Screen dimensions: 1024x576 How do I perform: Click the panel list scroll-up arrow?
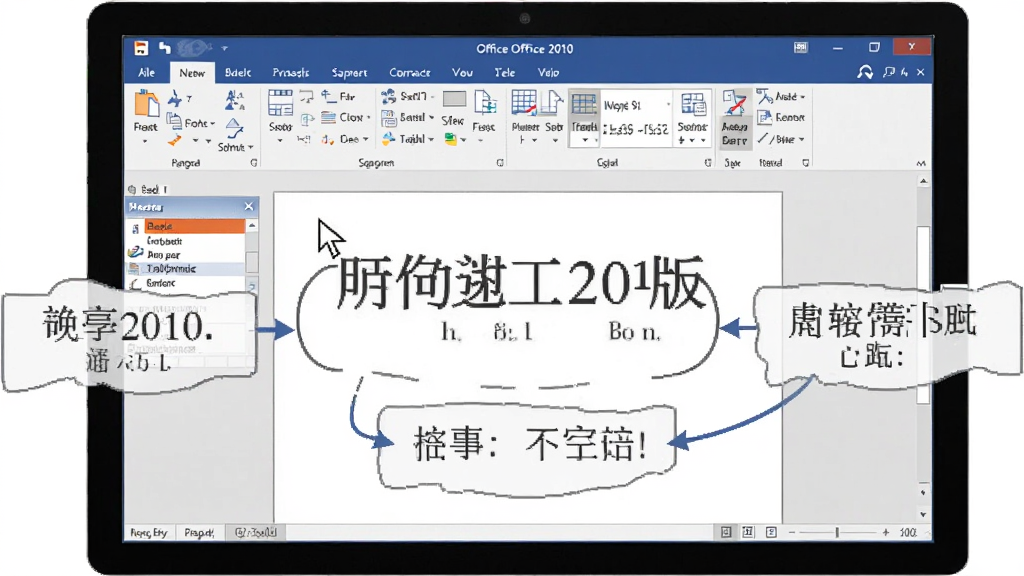[x=252, y=225]
